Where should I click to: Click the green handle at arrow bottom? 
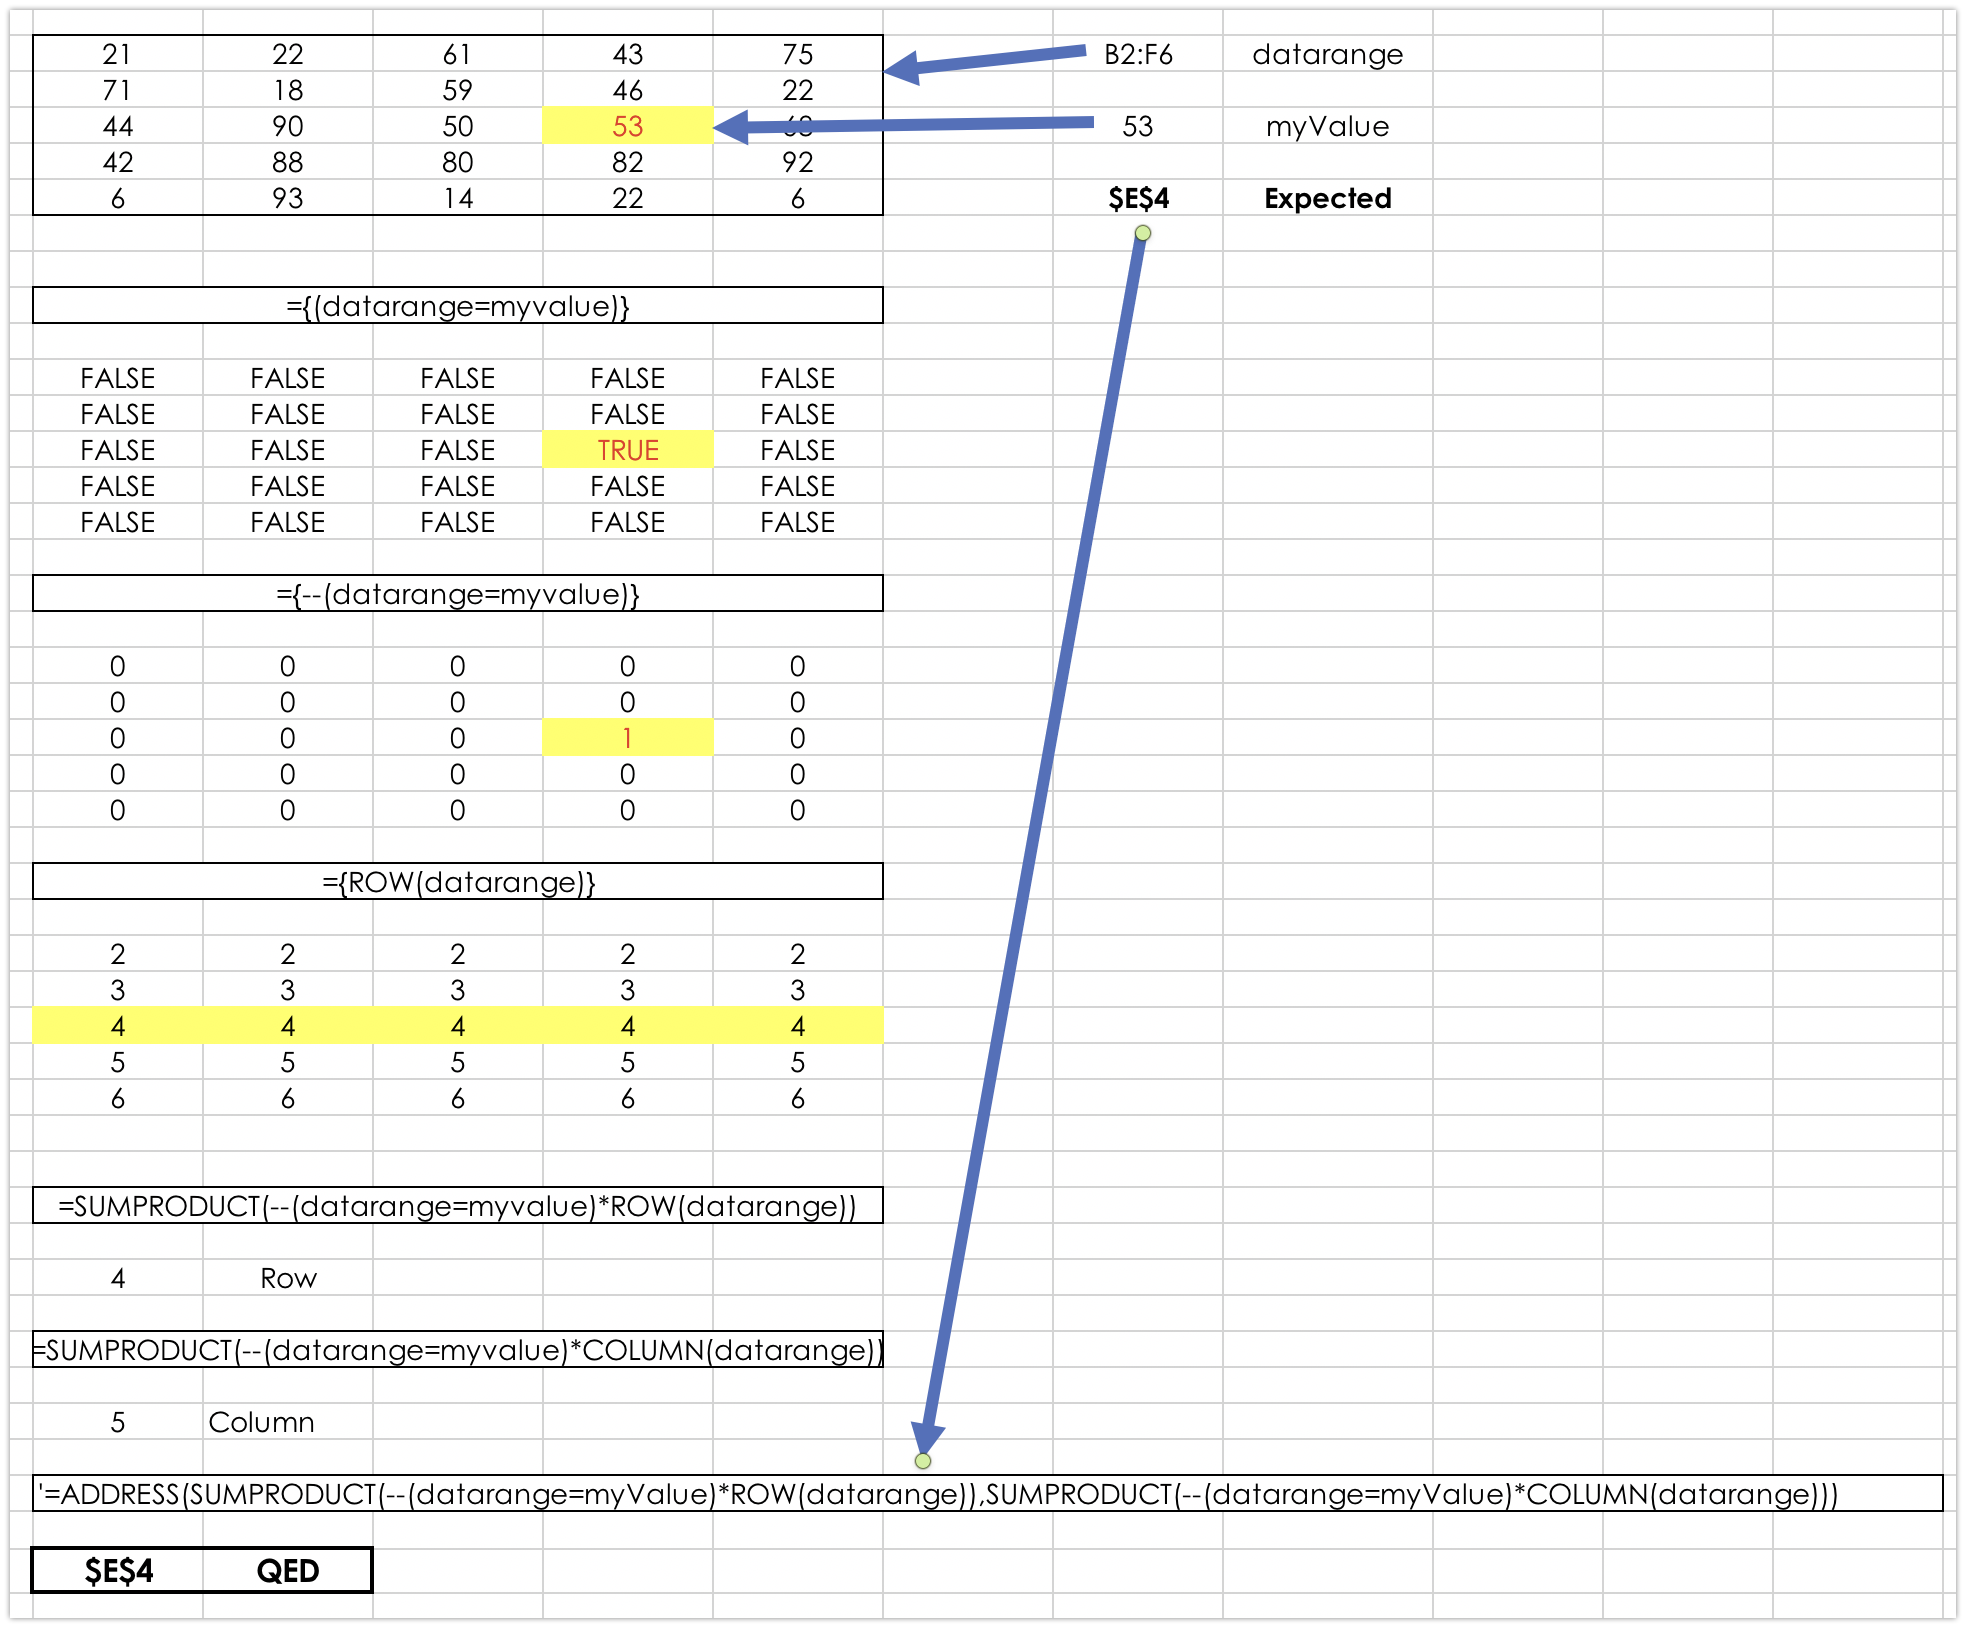tap(923, 1461)
